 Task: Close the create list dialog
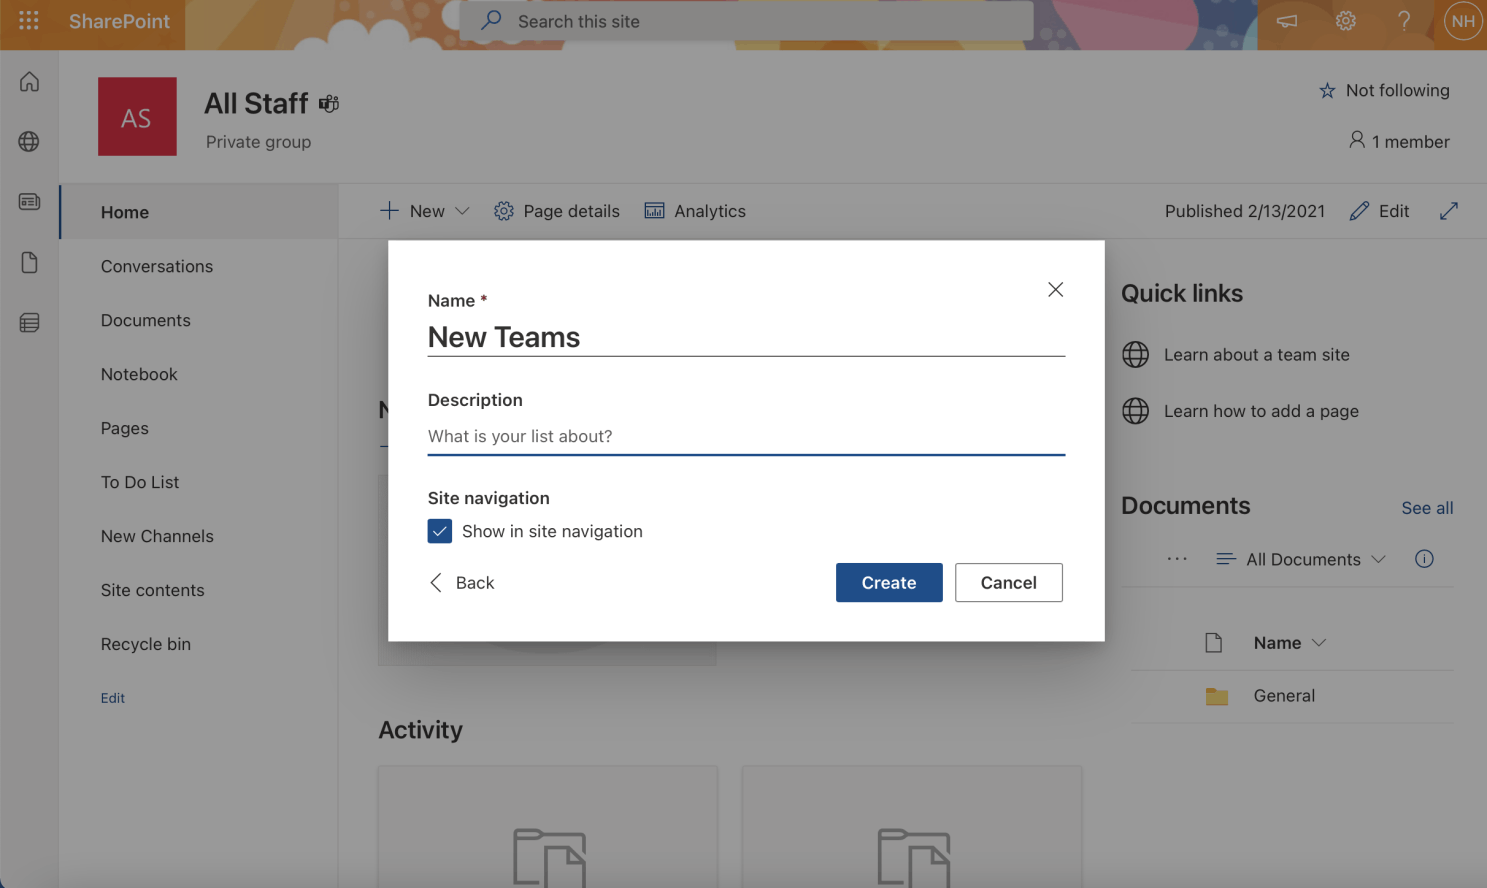1055,290
